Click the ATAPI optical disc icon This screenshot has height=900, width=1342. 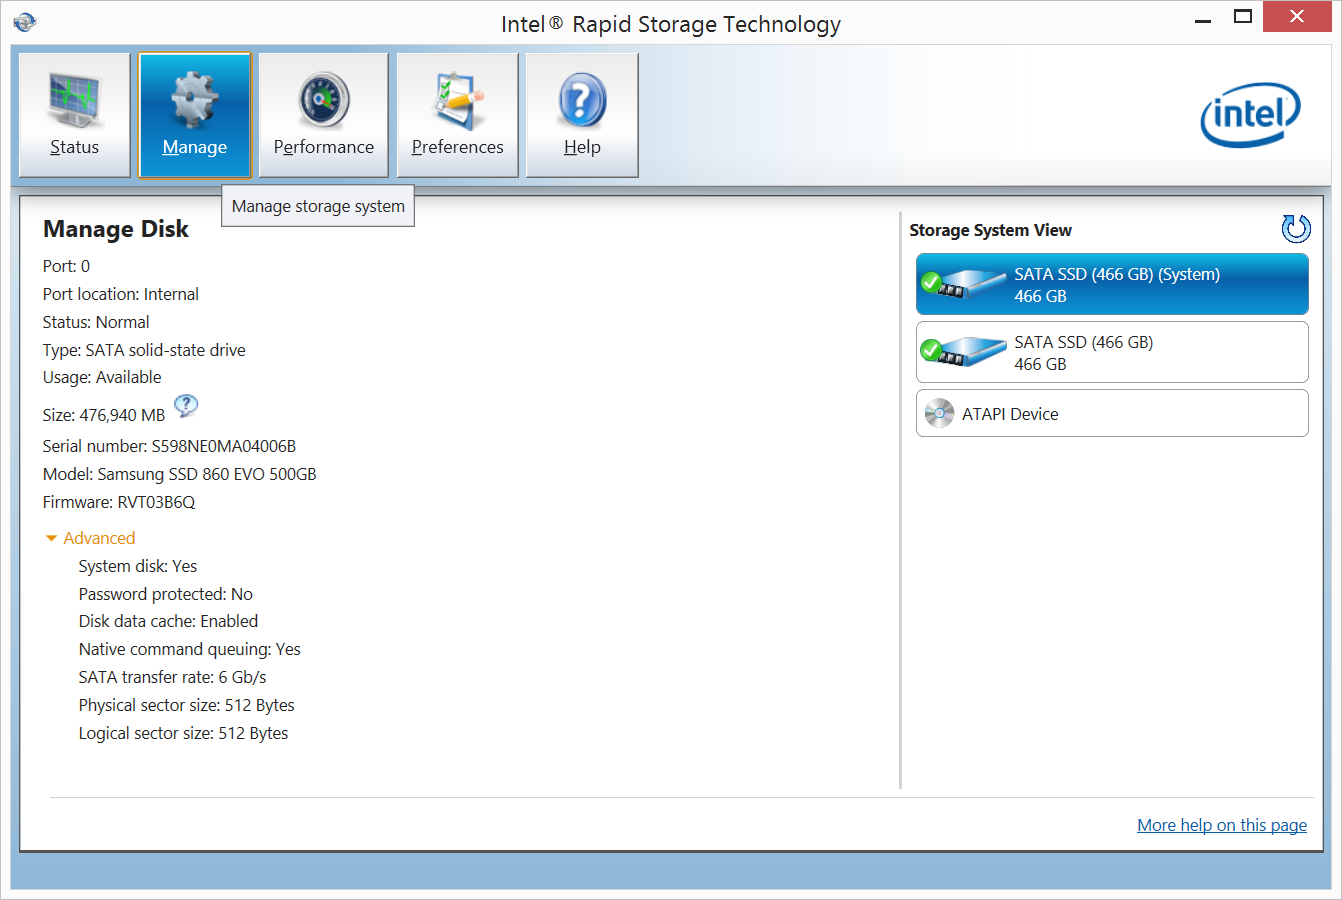(939, 414)
